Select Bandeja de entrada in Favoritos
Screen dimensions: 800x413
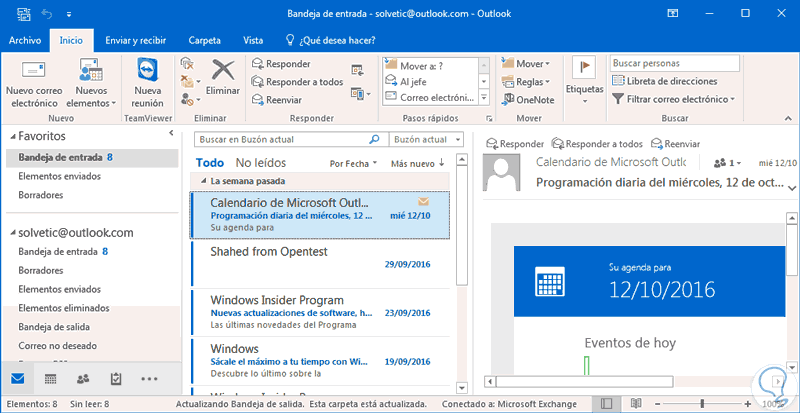[92, 158]
